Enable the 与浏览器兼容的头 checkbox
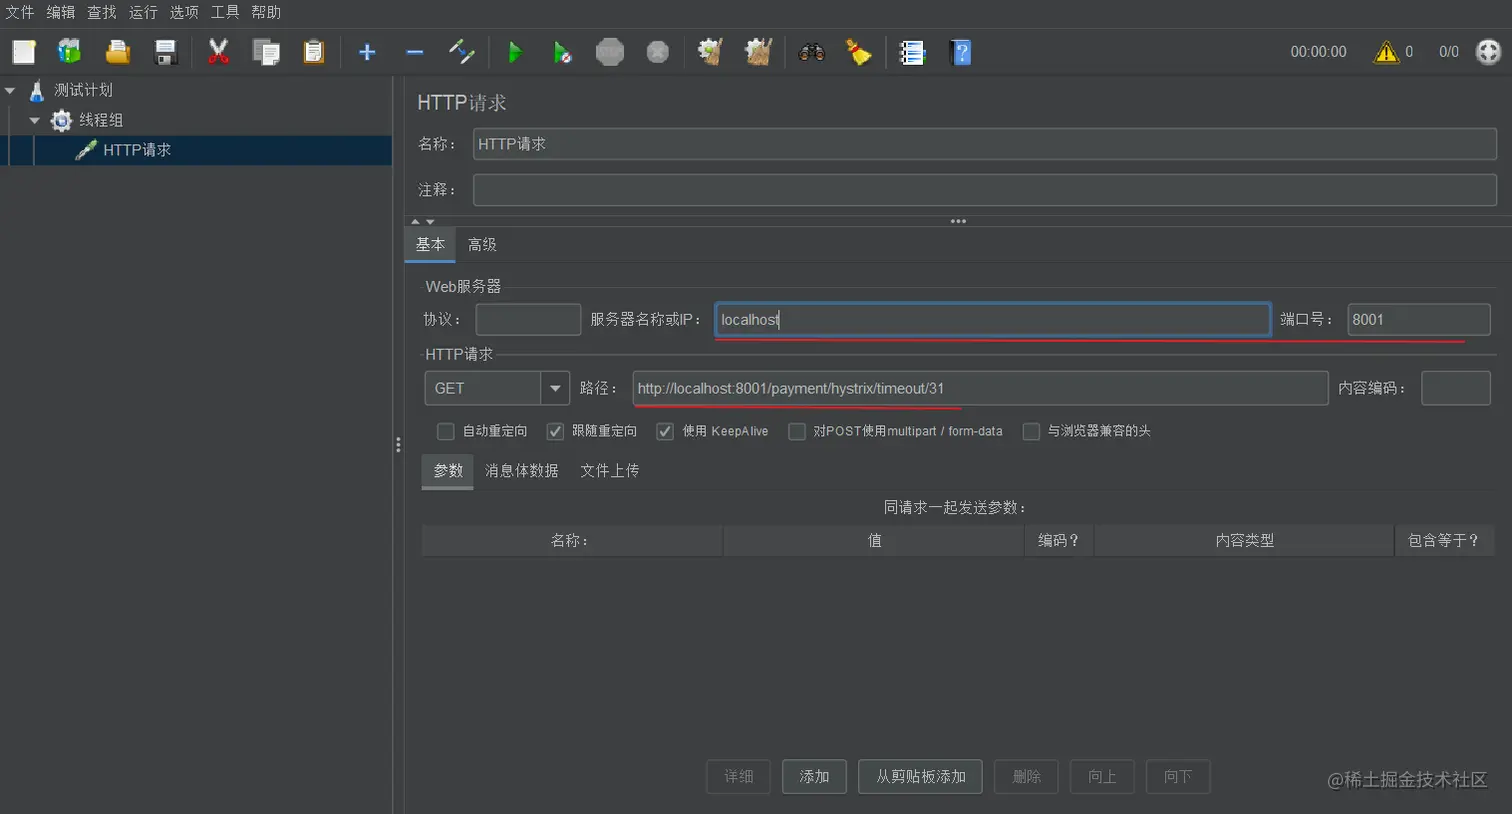Image resolution: width=1512 pixels, height=814 pixels. (1031, 431)
